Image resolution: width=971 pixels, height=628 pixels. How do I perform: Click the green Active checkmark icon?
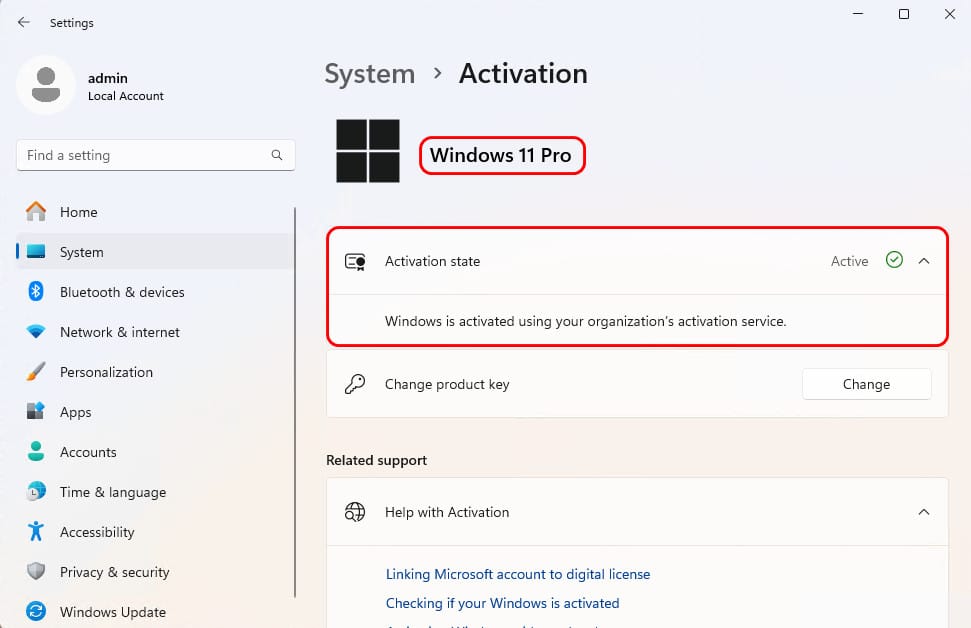894,260
